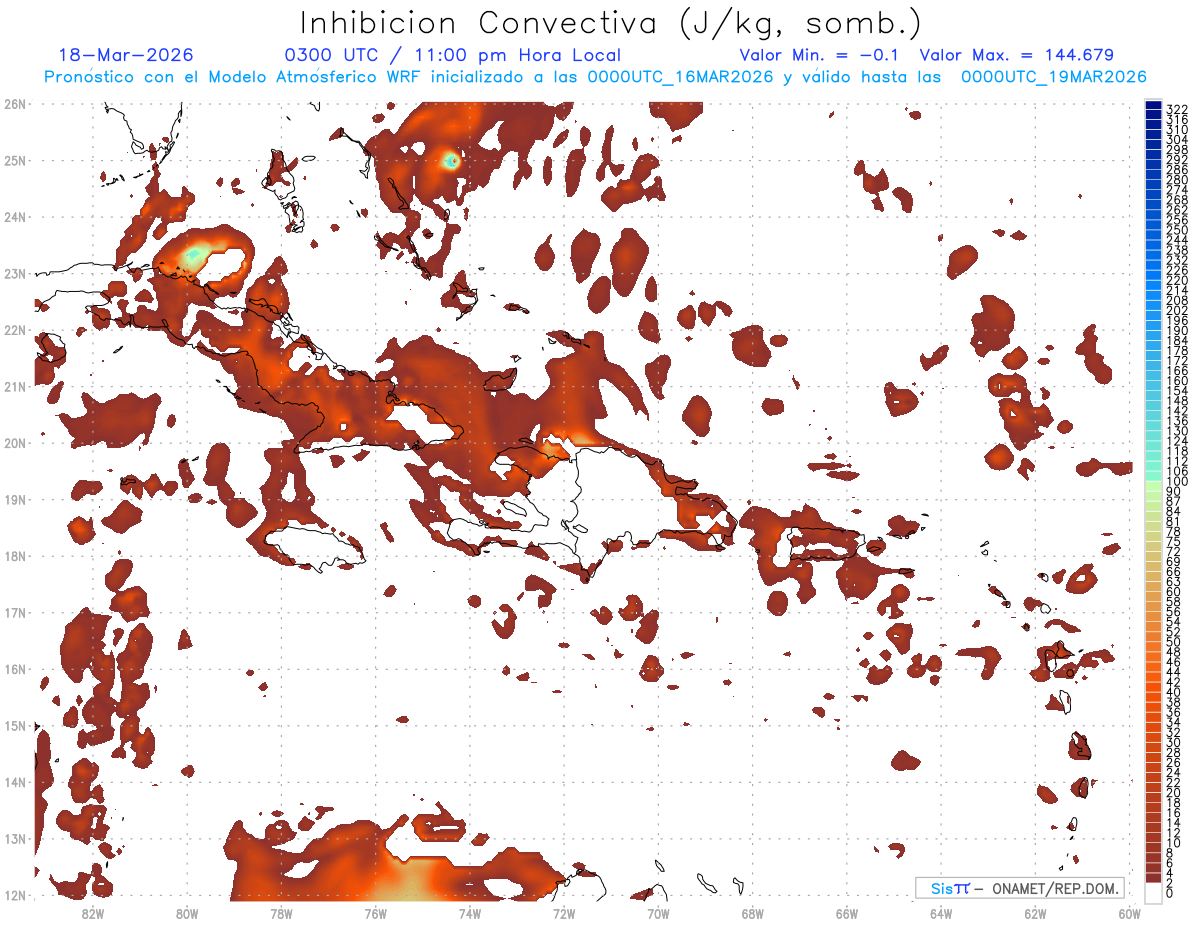Screen dimensions: 1200x927
Task: Click the 14N latitude label
Action: (x=14, y=782)
